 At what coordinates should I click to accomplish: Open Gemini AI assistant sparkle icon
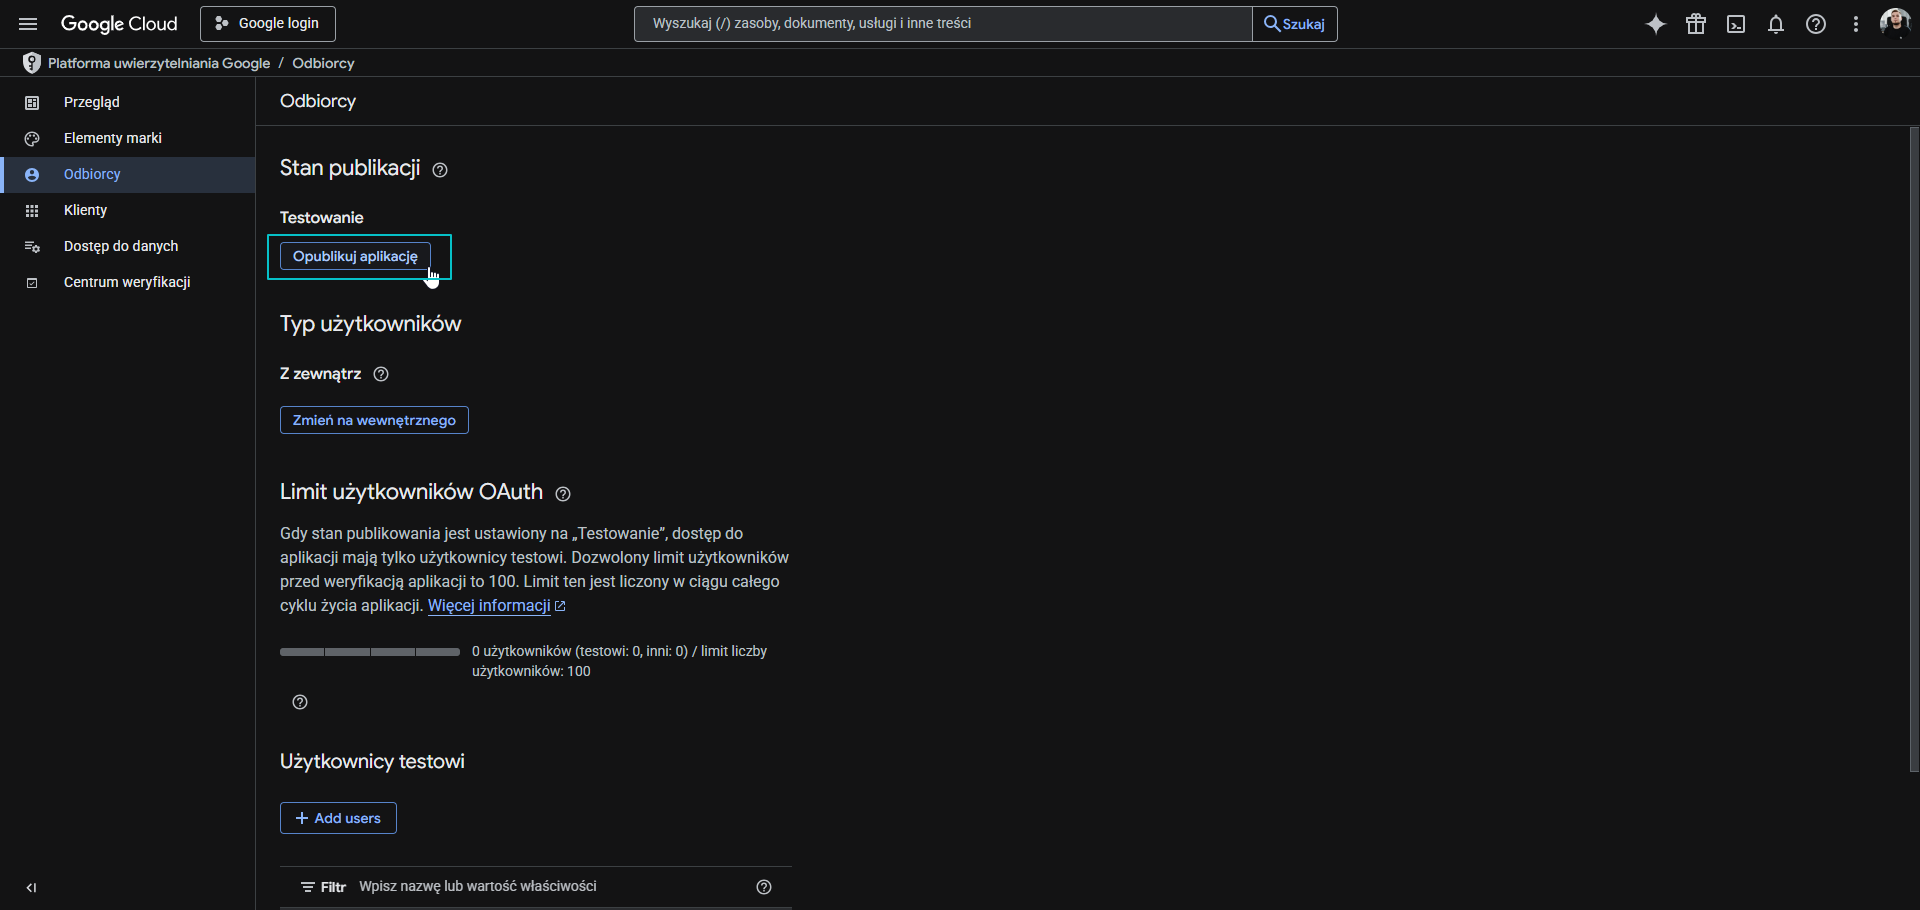1656,24
